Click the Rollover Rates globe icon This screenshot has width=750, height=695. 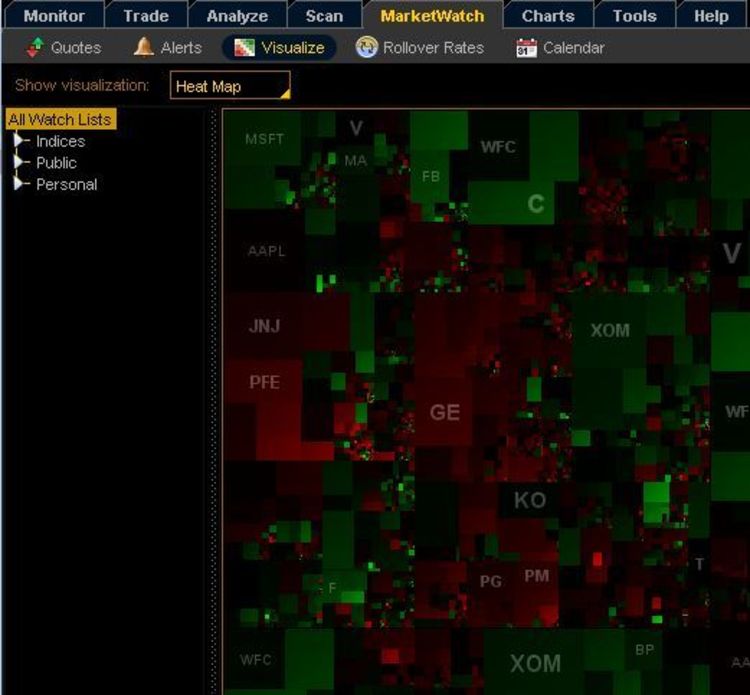coord(366,47)
